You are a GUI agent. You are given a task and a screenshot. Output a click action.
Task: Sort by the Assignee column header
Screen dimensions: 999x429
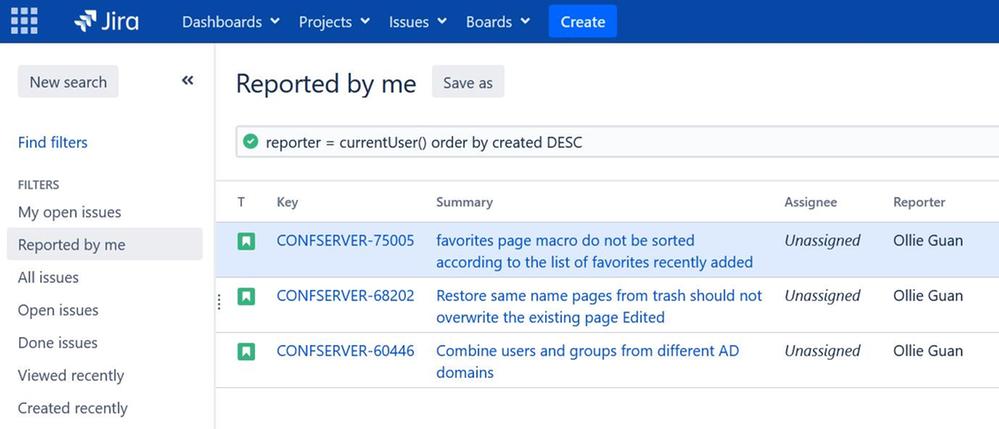pos(810,202)
